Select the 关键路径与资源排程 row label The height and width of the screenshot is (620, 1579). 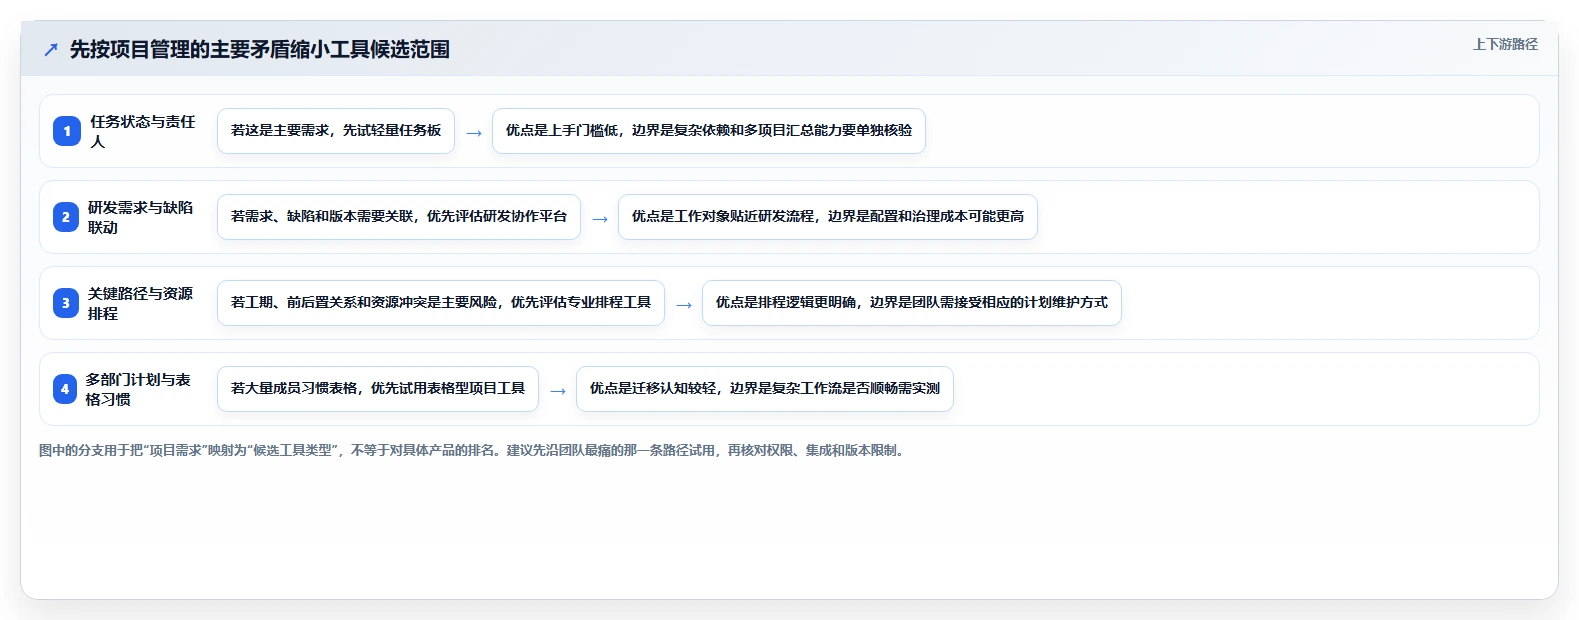click(141, 303)
